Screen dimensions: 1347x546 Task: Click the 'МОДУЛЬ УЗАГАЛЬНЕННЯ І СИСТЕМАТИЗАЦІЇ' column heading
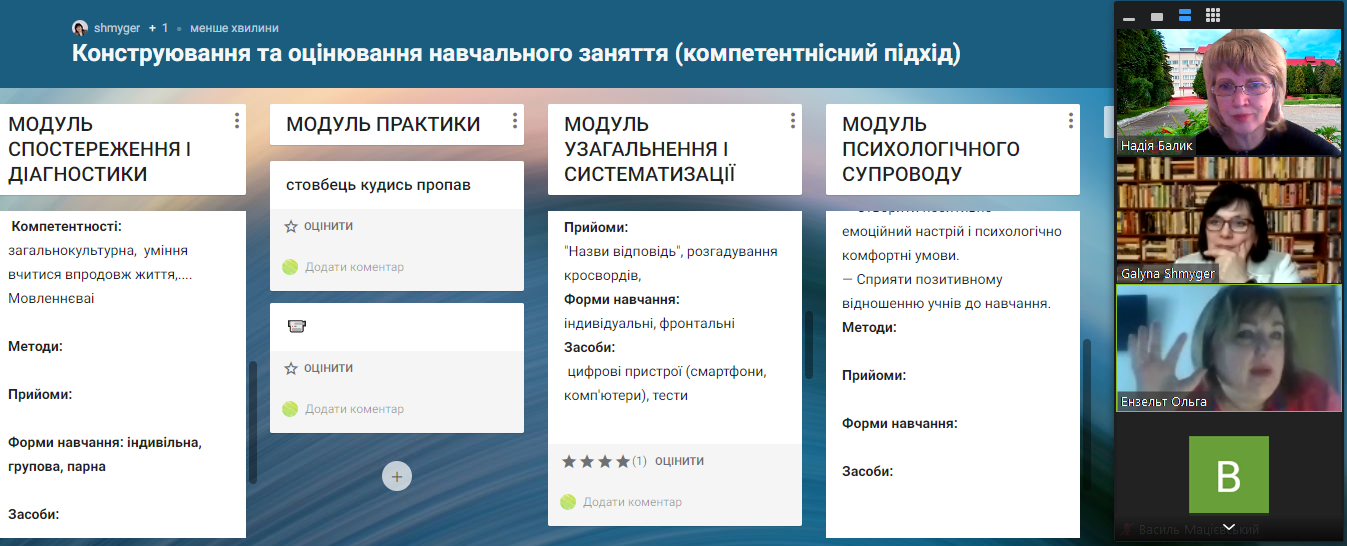pos(650,149)
